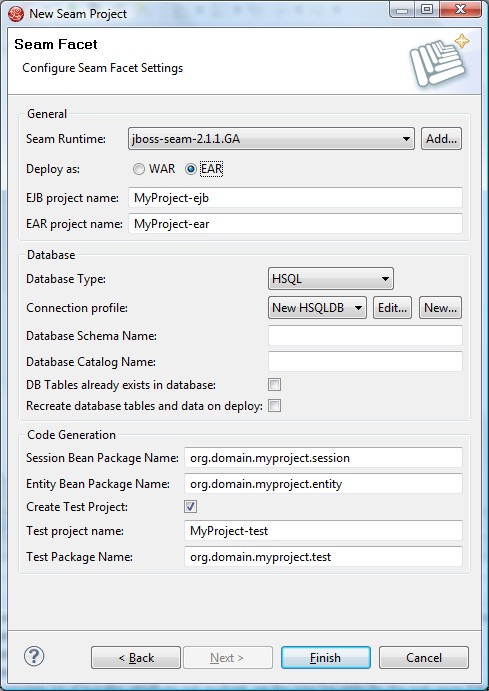Cancel the New Seam Project wizard
The image size is (489, 691).
click(424, 658)
